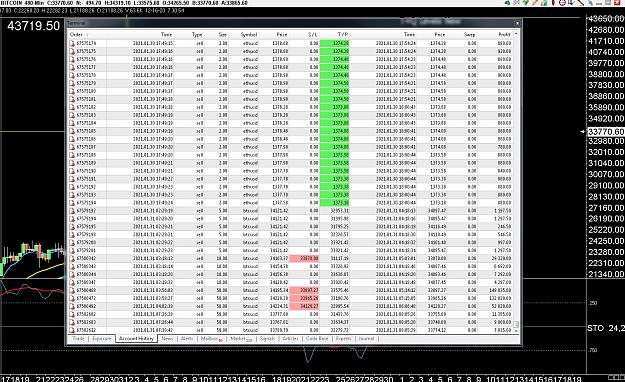Sort by the Swap column header
625x382 pixels.
[470, 35]
